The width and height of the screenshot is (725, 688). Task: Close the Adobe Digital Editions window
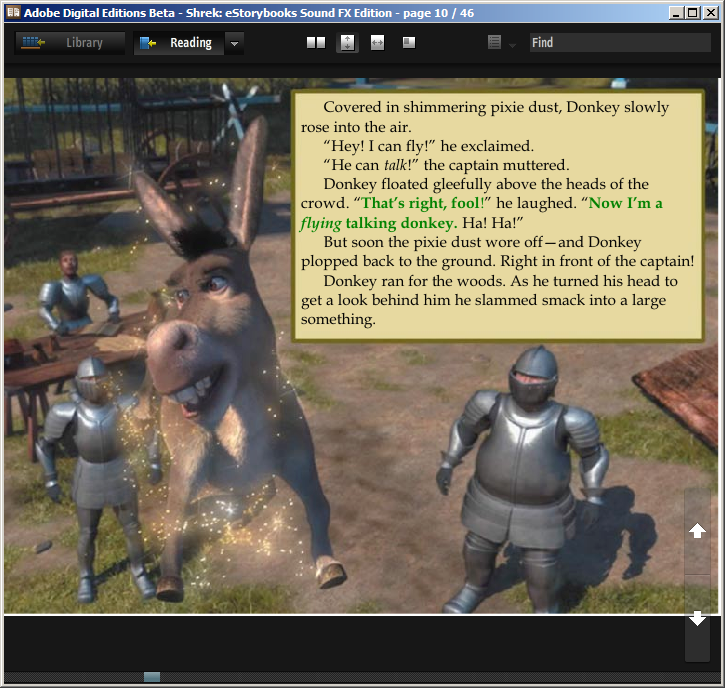710,13
